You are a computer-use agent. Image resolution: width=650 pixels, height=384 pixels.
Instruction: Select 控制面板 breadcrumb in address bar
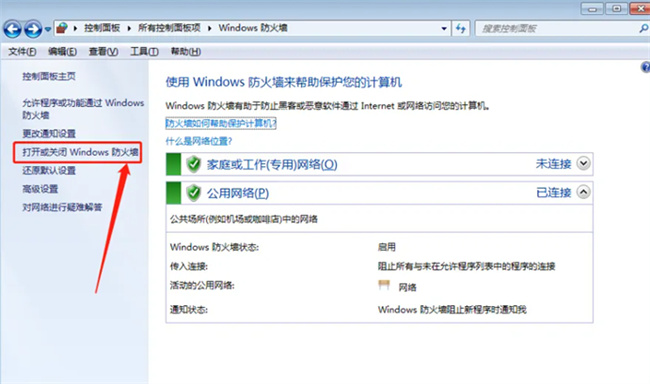pos(102,28)
